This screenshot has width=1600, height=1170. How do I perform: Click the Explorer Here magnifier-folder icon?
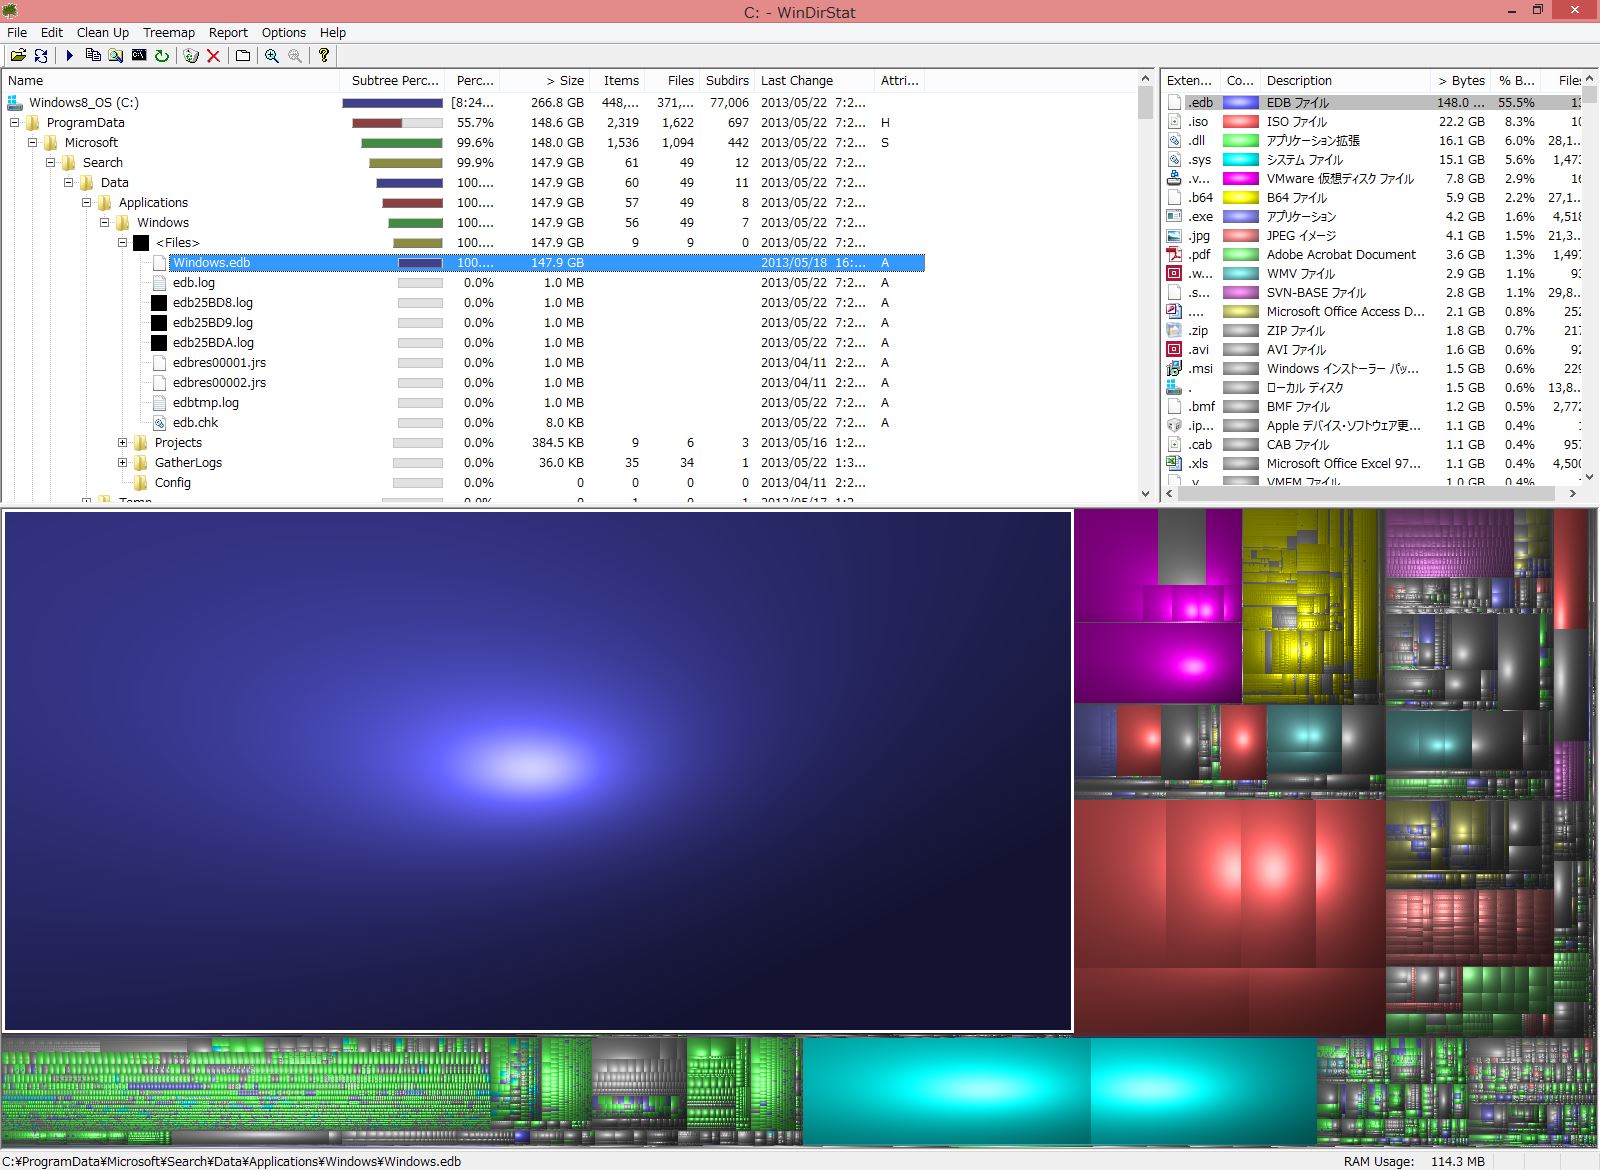pyautogui.click(x=116, y=56)
